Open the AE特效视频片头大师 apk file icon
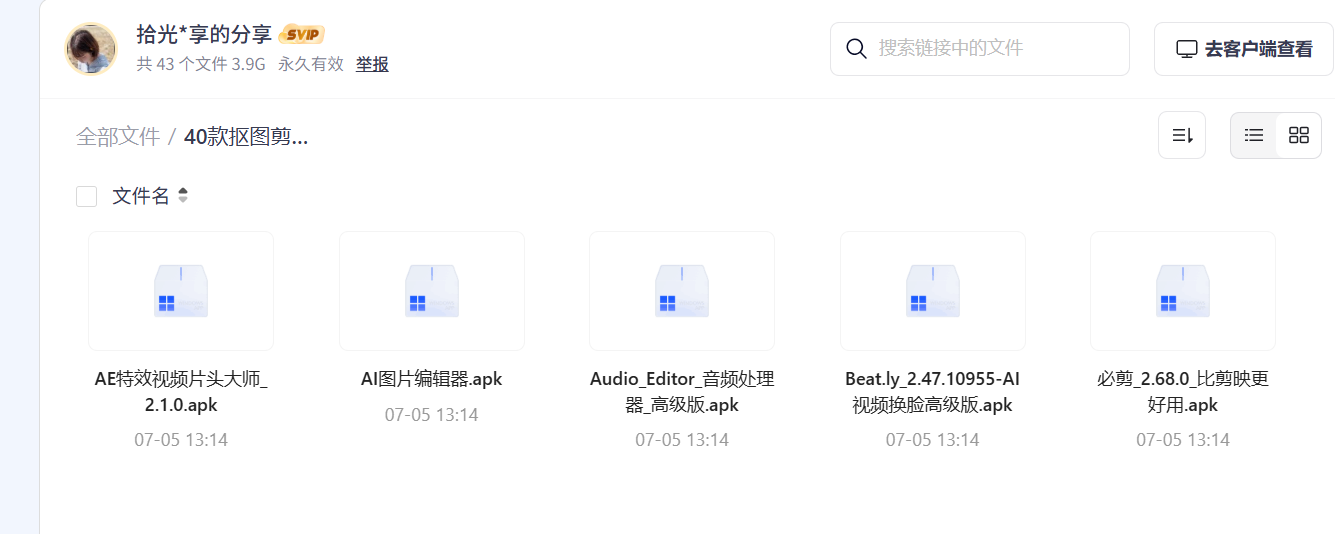The height and width of the screenshot is (534, 1335). tap(181, 291)
